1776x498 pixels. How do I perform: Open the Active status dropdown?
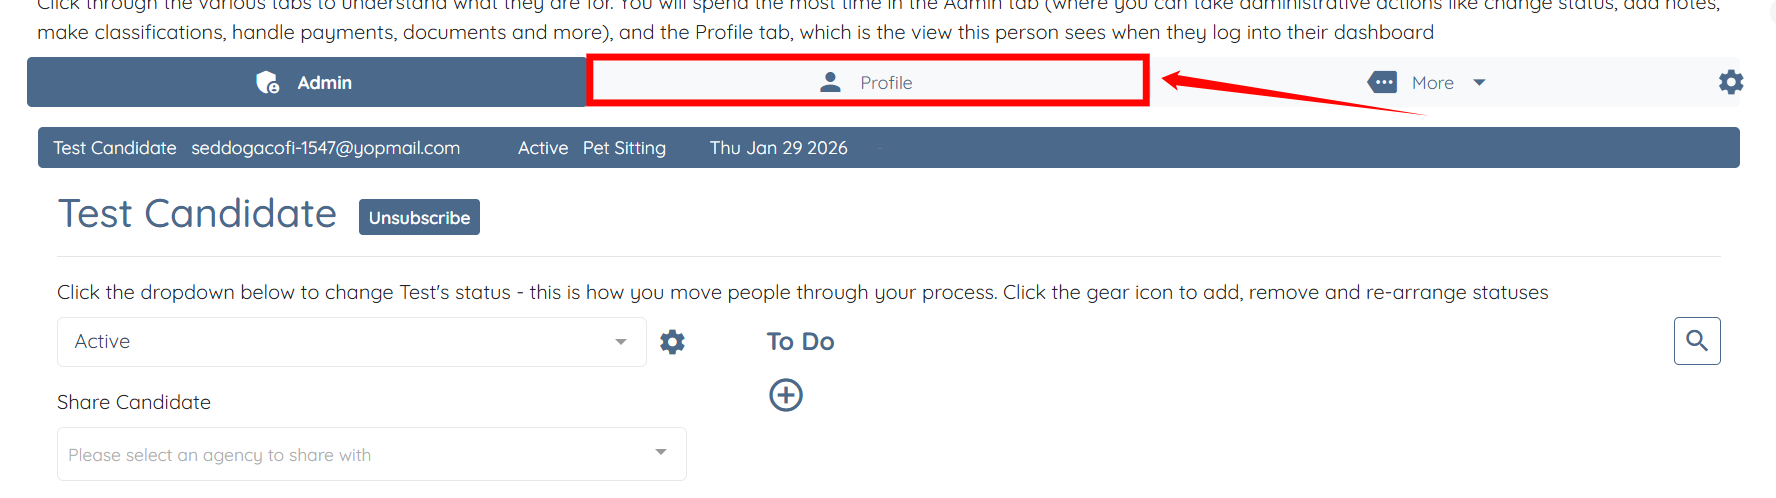(x=351, y=342)
